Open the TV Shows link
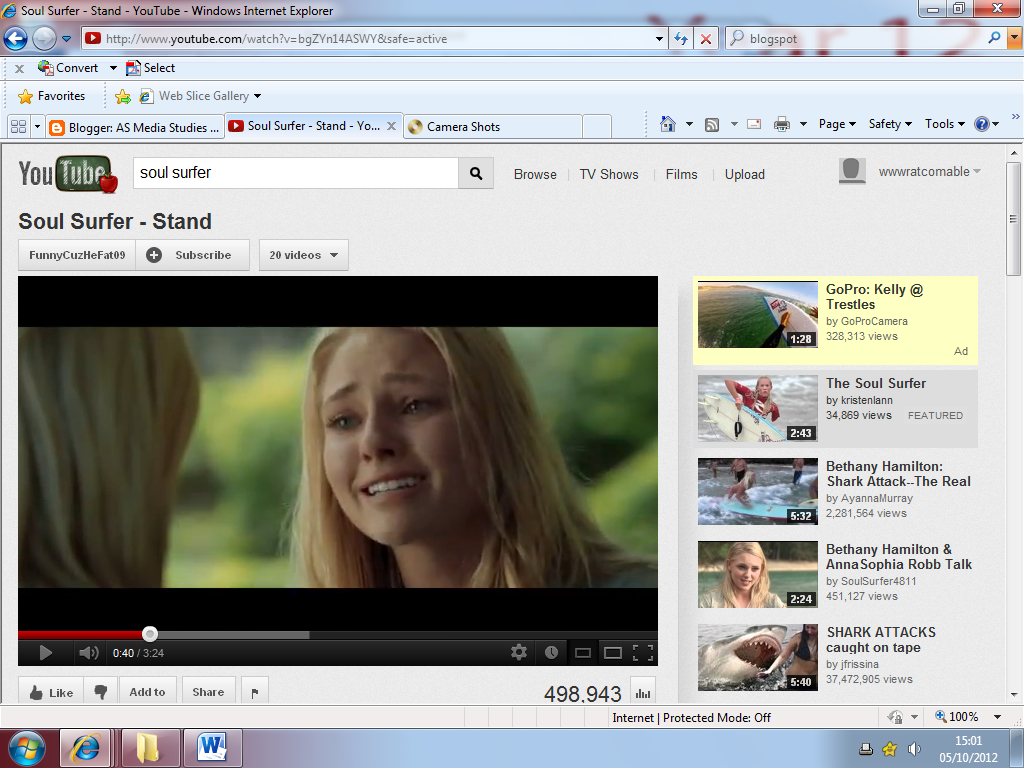The height and width of the screenshot is (768, 1024). pos(609,174)
